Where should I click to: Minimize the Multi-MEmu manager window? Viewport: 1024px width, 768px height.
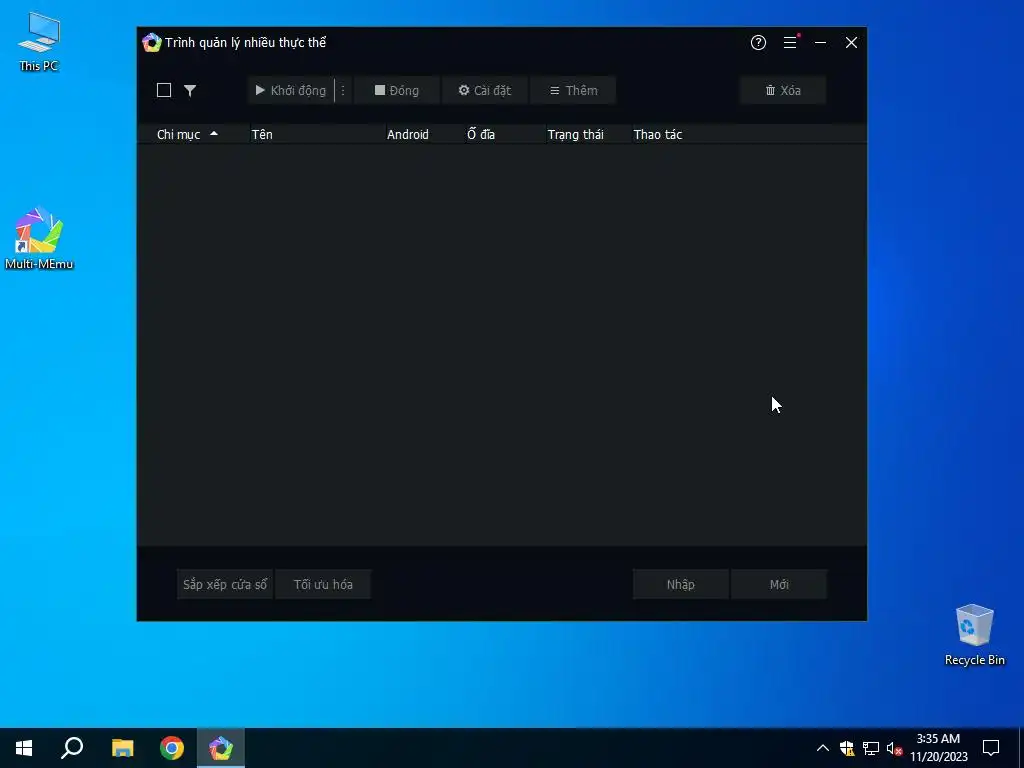(x=820, y=42)
